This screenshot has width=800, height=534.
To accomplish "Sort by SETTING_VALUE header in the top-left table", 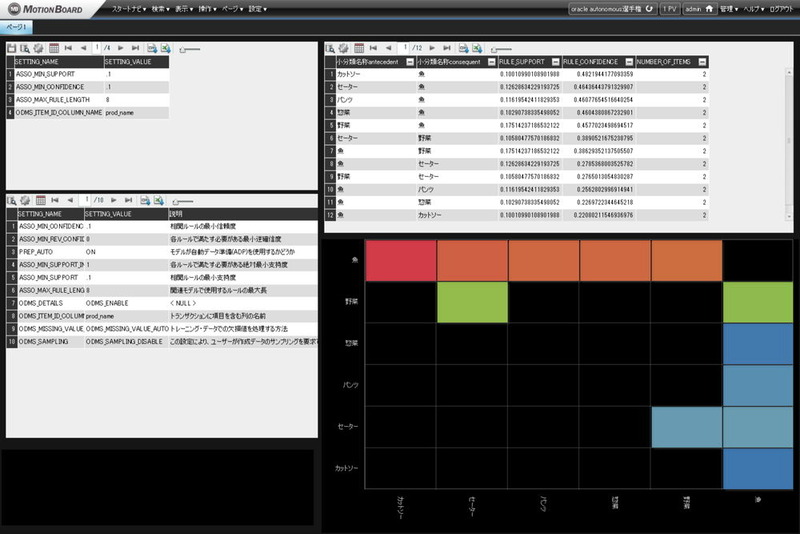I will click(x=136, y=62).
